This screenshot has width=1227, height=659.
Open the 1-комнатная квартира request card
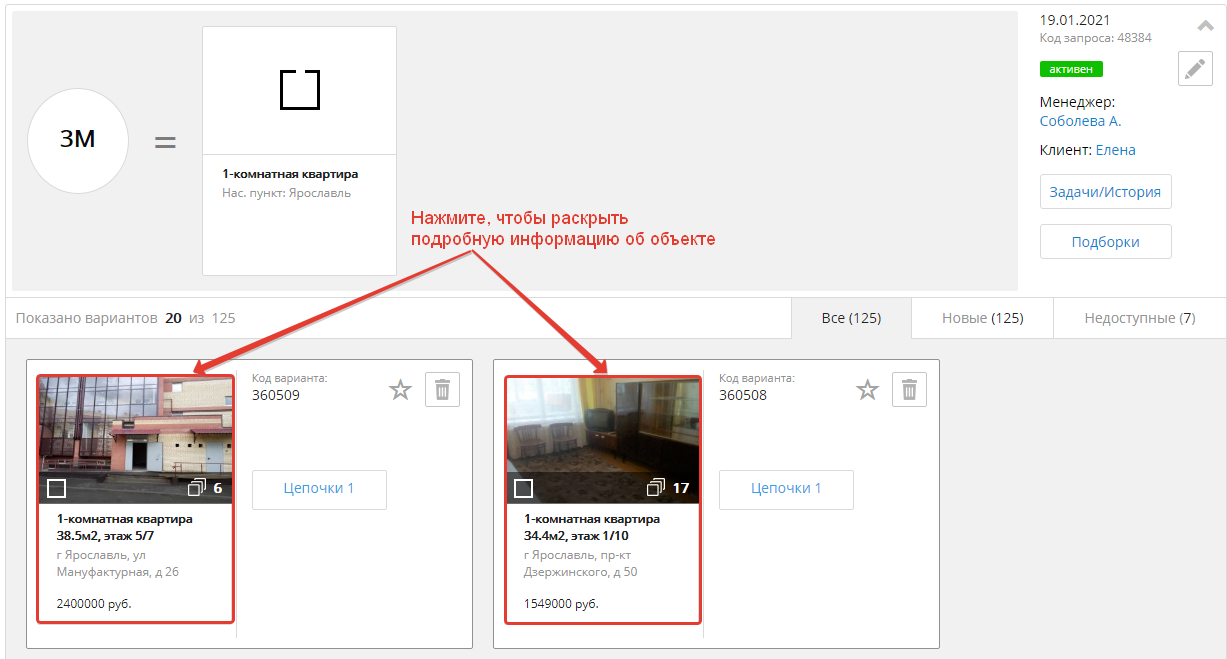coord(299,151)
